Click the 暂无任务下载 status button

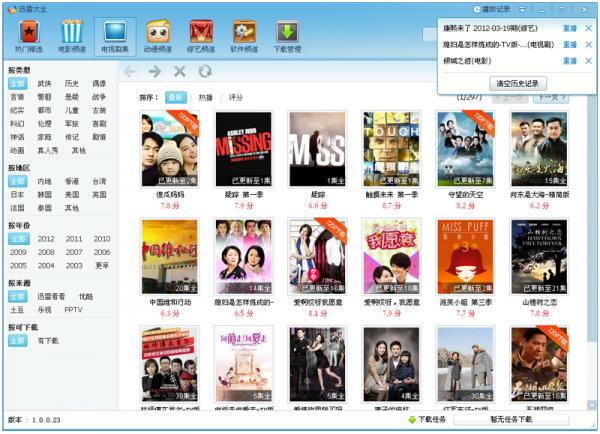(511, 420)
